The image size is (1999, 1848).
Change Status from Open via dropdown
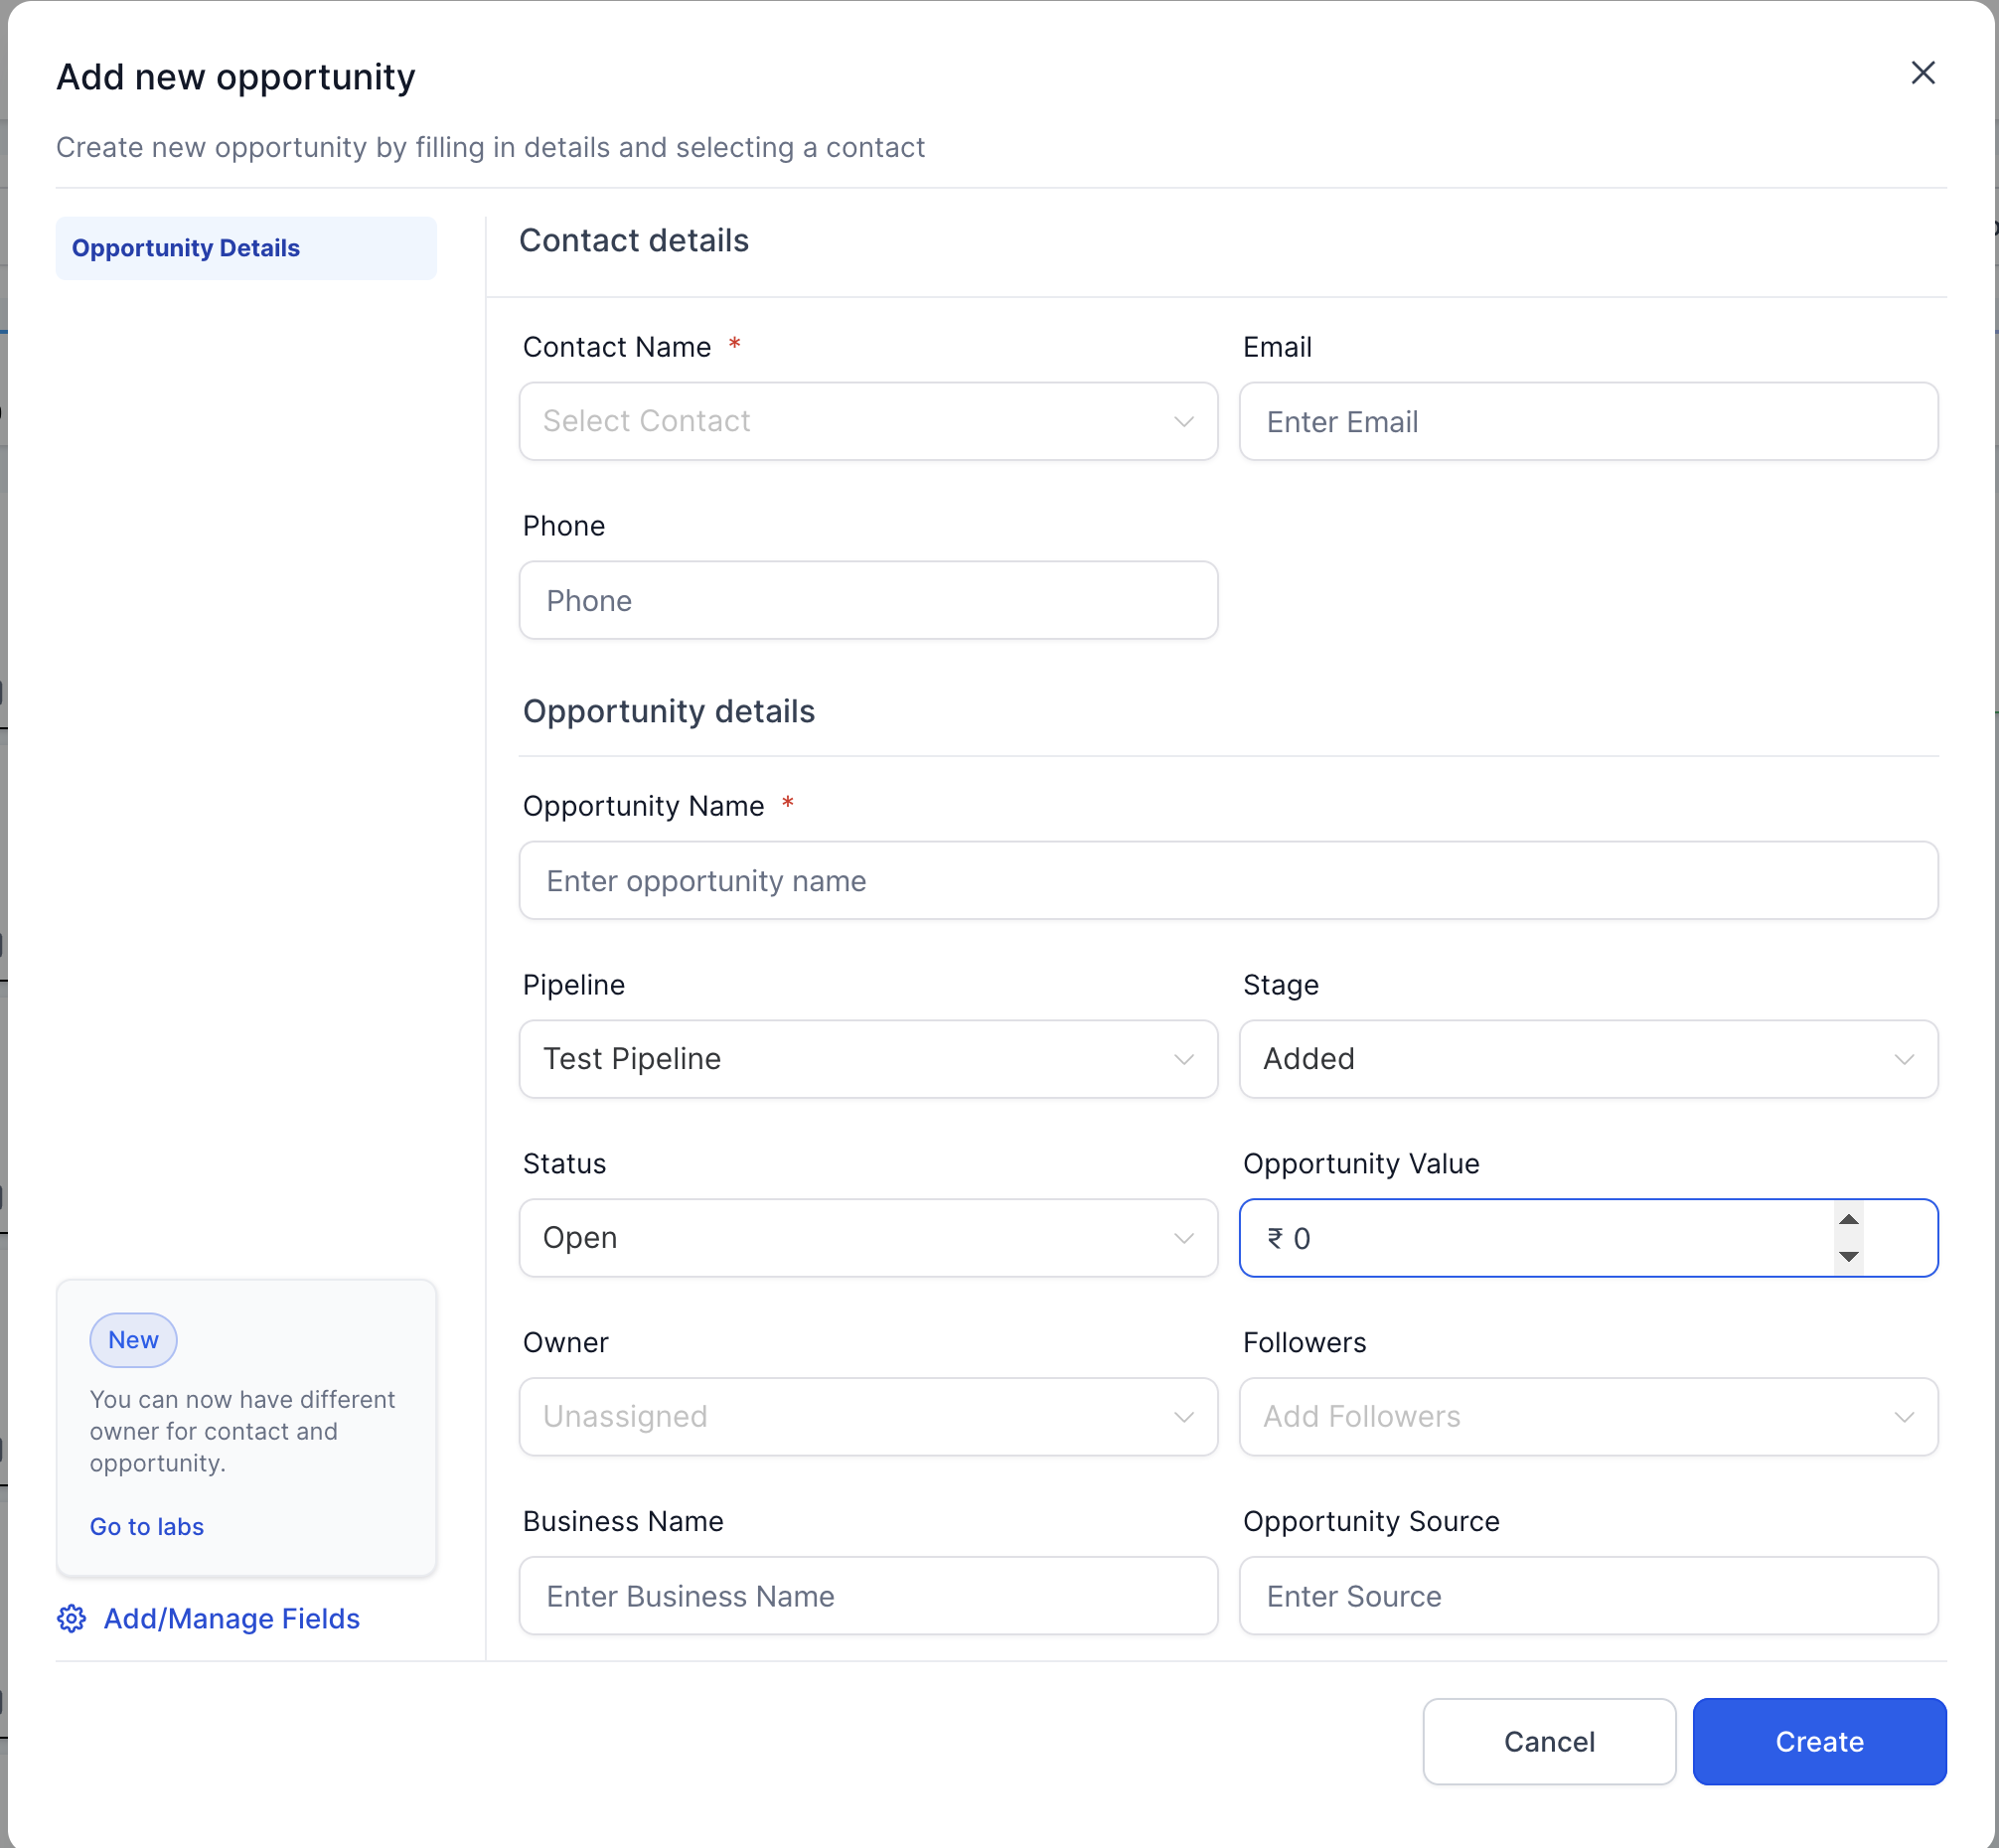coord(867,1238)
